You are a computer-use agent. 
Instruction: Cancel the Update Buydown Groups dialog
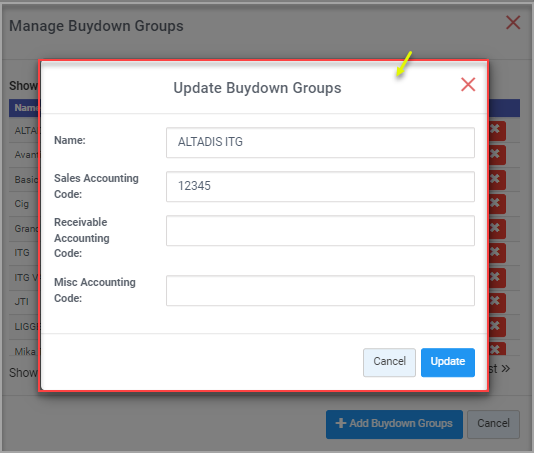click(x=389, y=362)
